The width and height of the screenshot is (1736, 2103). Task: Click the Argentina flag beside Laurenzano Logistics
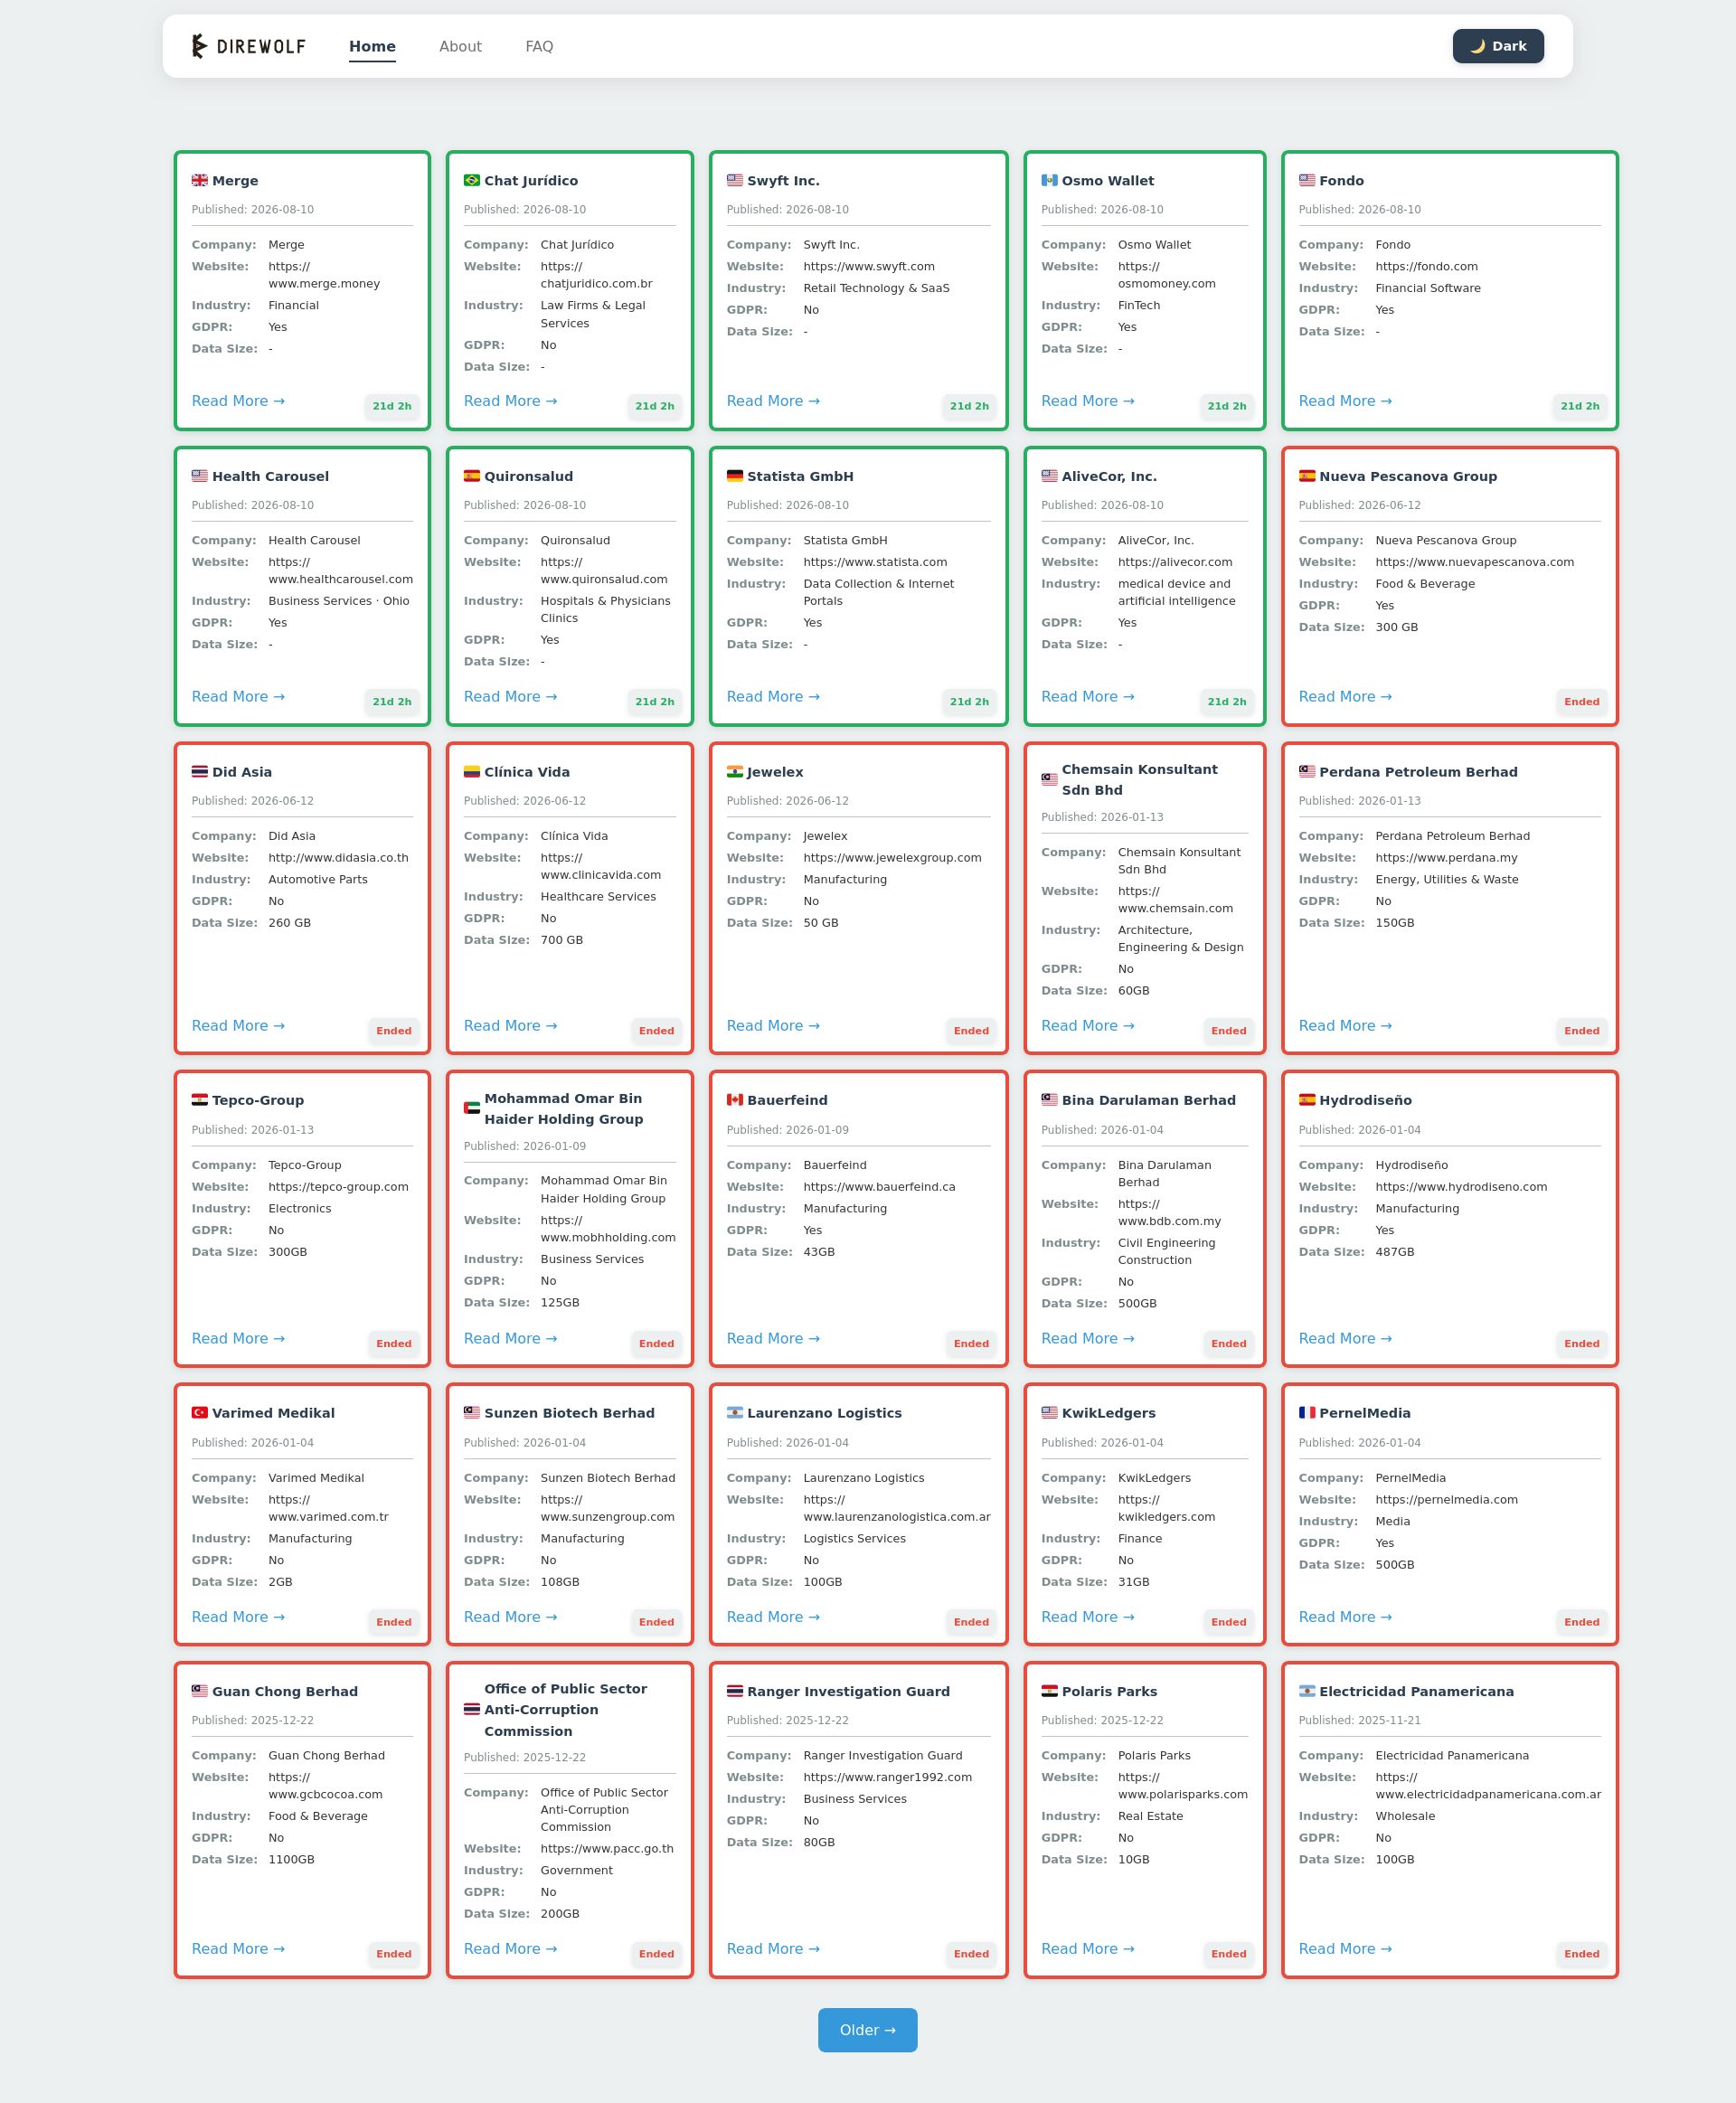pyautogui.click(x=735, y=1413)
